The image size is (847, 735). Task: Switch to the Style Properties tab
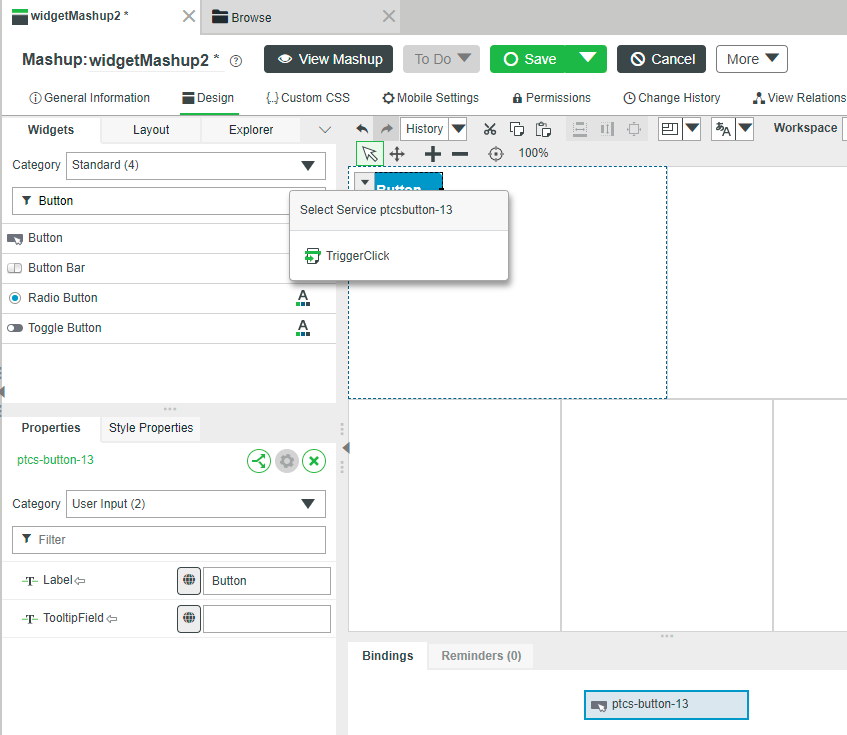pyautogui.click(x=151, y=428)
